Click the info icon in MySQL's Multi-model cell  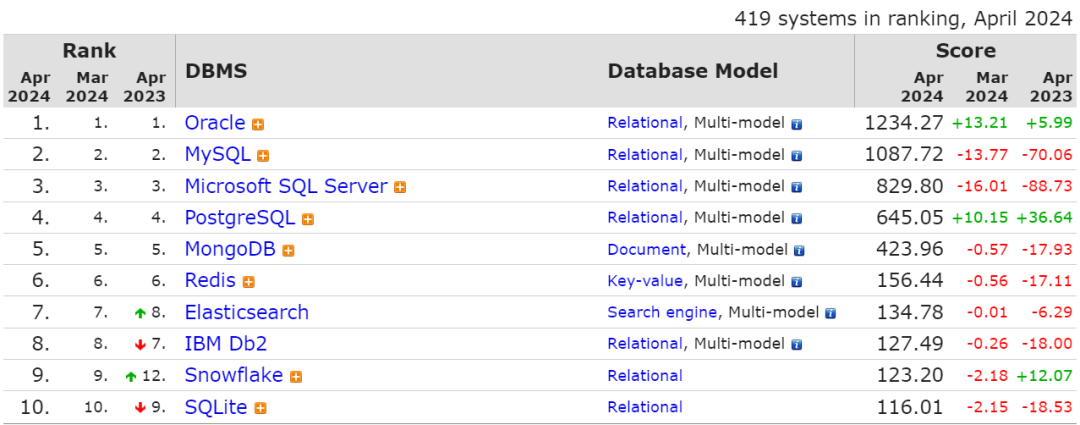click(x=797, y=156)
